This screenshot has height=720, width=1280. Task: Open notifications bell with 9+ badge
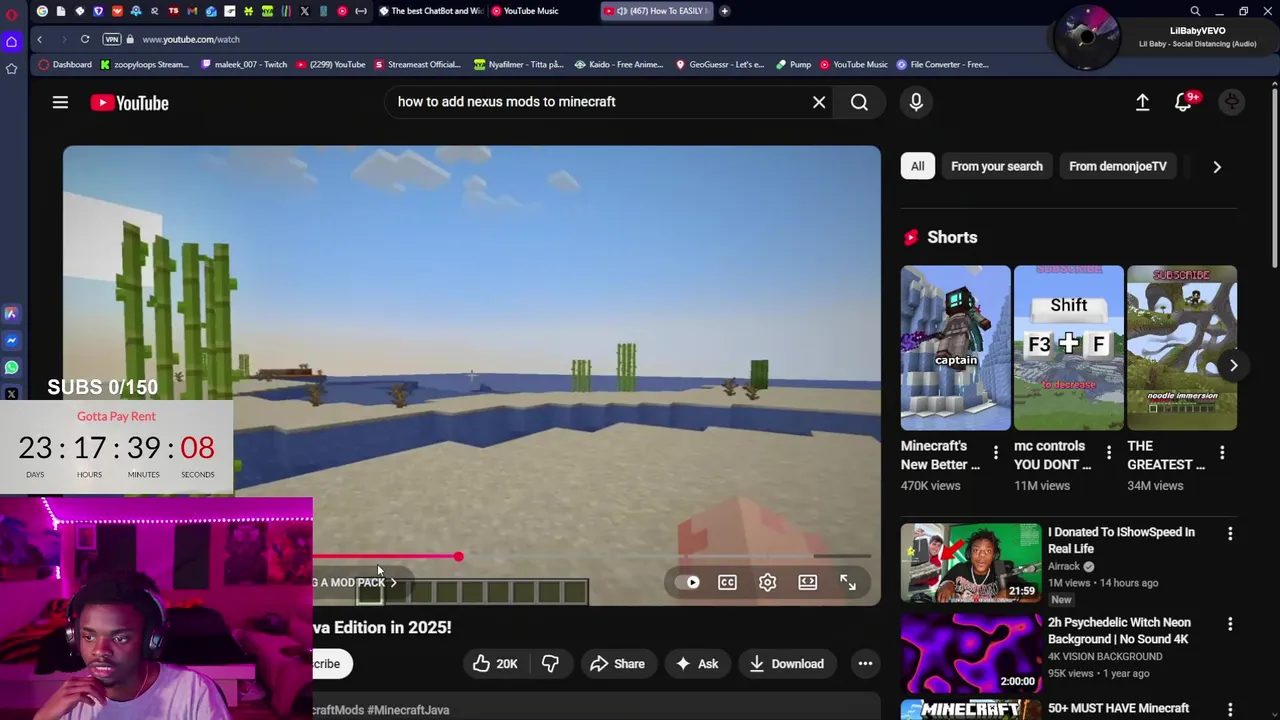click(x=1186, y=102)
